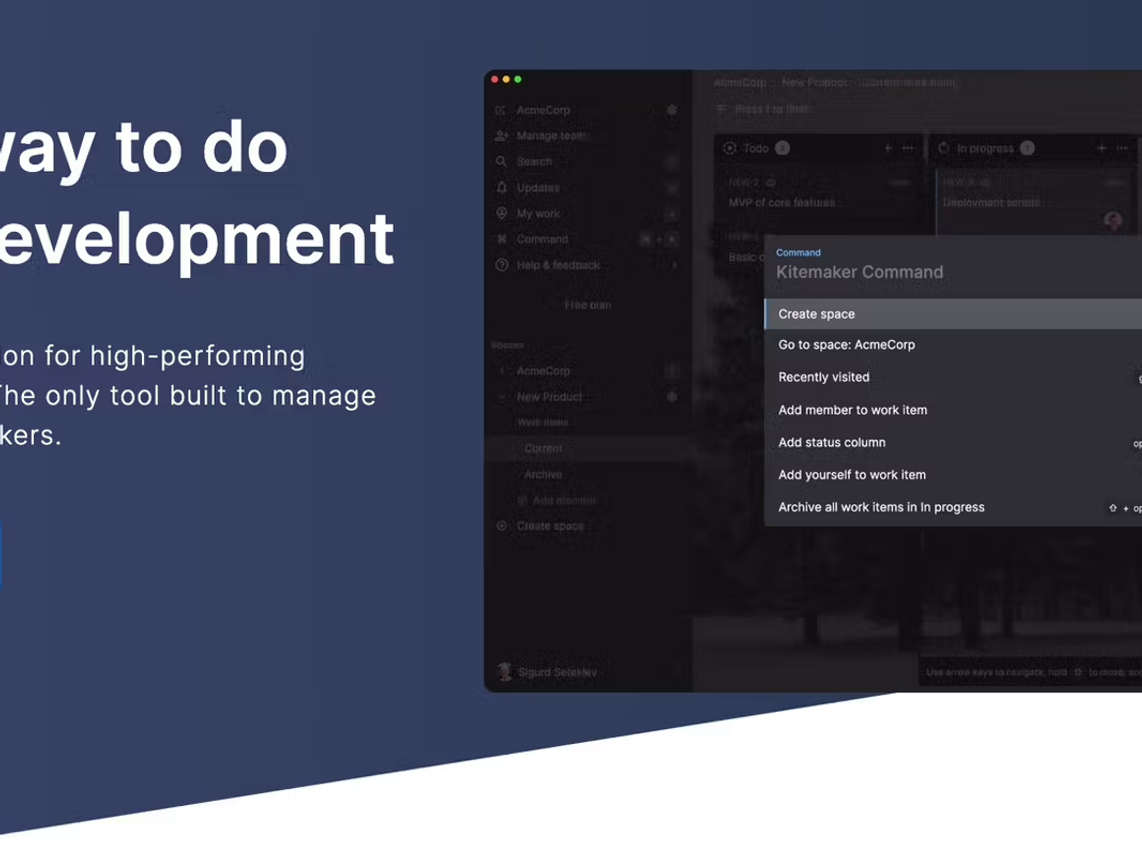Click the Manage team person icon
Image resolution: width=1142 pixels, height=857 pixels.
(x=501, y=135)
